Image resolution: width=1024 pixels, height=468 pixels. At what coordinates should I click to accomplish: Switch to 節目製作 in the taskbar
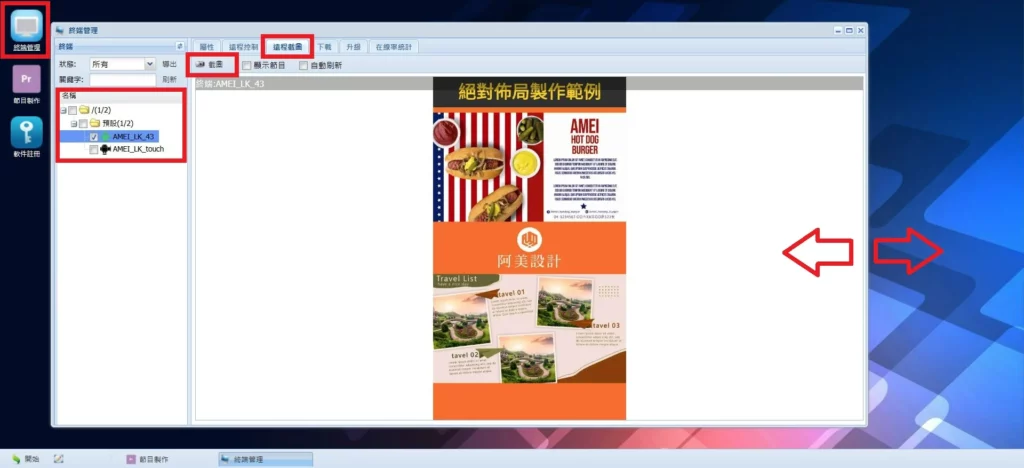152,459
